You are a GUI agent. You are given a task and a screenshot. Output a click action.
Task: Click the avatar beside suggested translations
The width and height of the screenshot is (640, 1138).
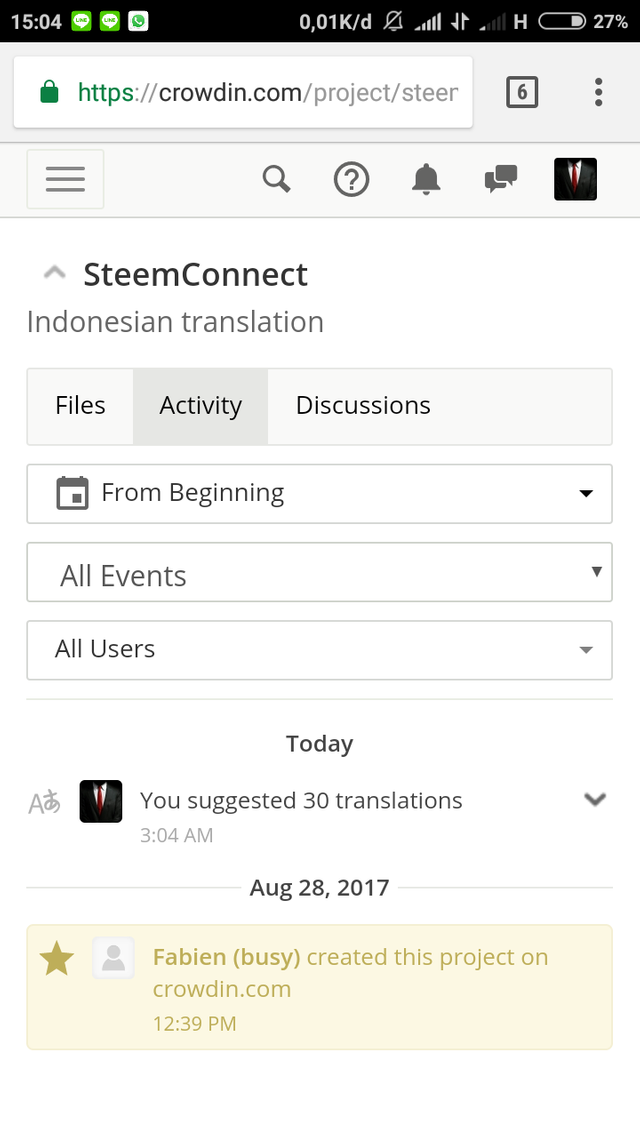[x=101, y=801]
